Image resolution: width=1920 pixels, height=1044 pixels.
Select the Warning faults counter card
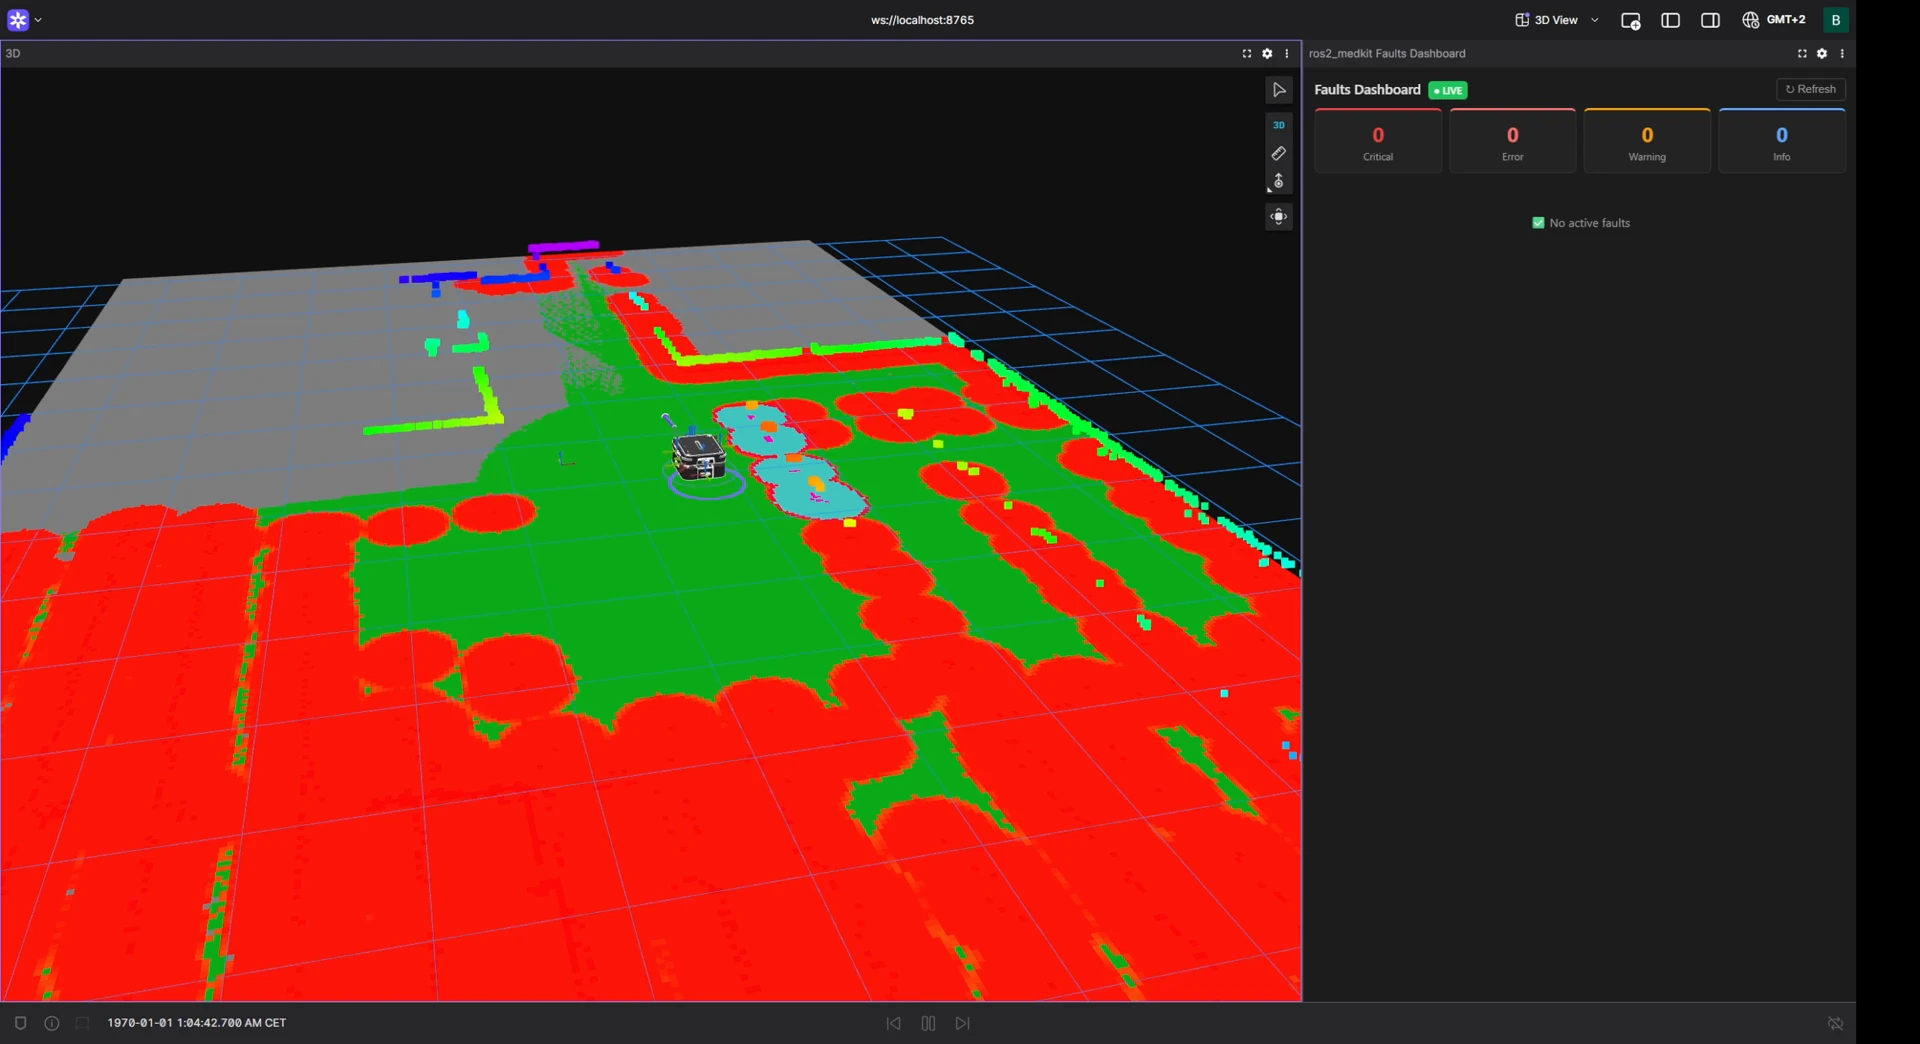(x=1647, y=141)
